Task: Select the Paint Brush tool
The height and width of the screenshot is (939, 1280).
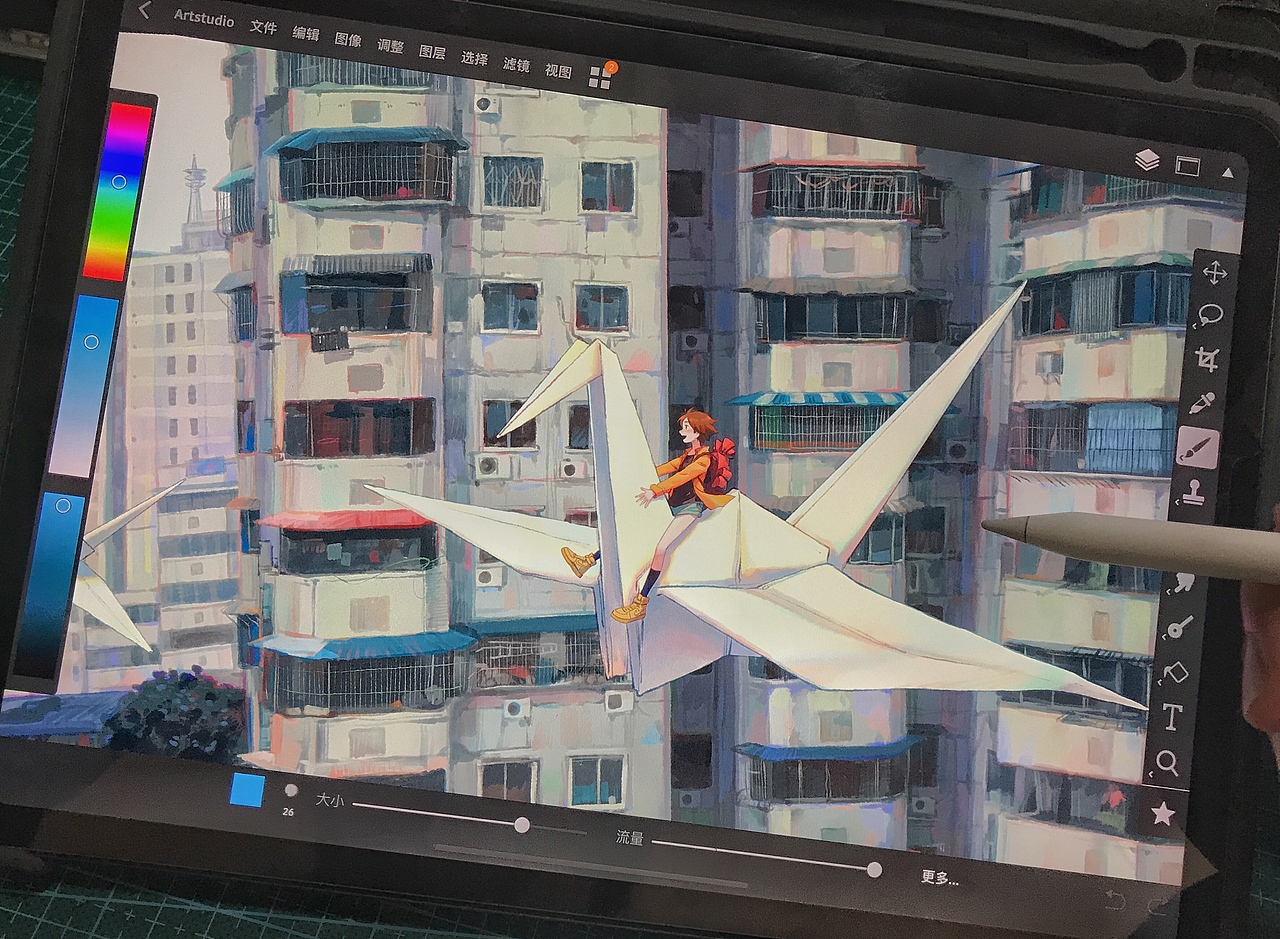Action: [1197, 448]
